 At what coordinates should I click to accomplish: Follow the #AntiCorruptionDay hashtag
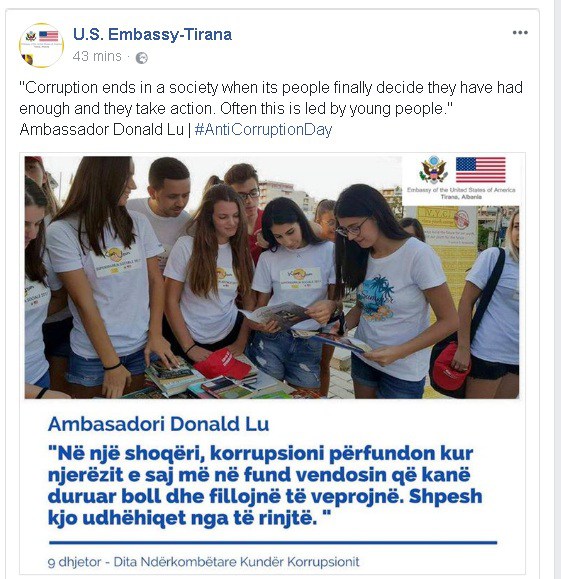pos(263,130)
